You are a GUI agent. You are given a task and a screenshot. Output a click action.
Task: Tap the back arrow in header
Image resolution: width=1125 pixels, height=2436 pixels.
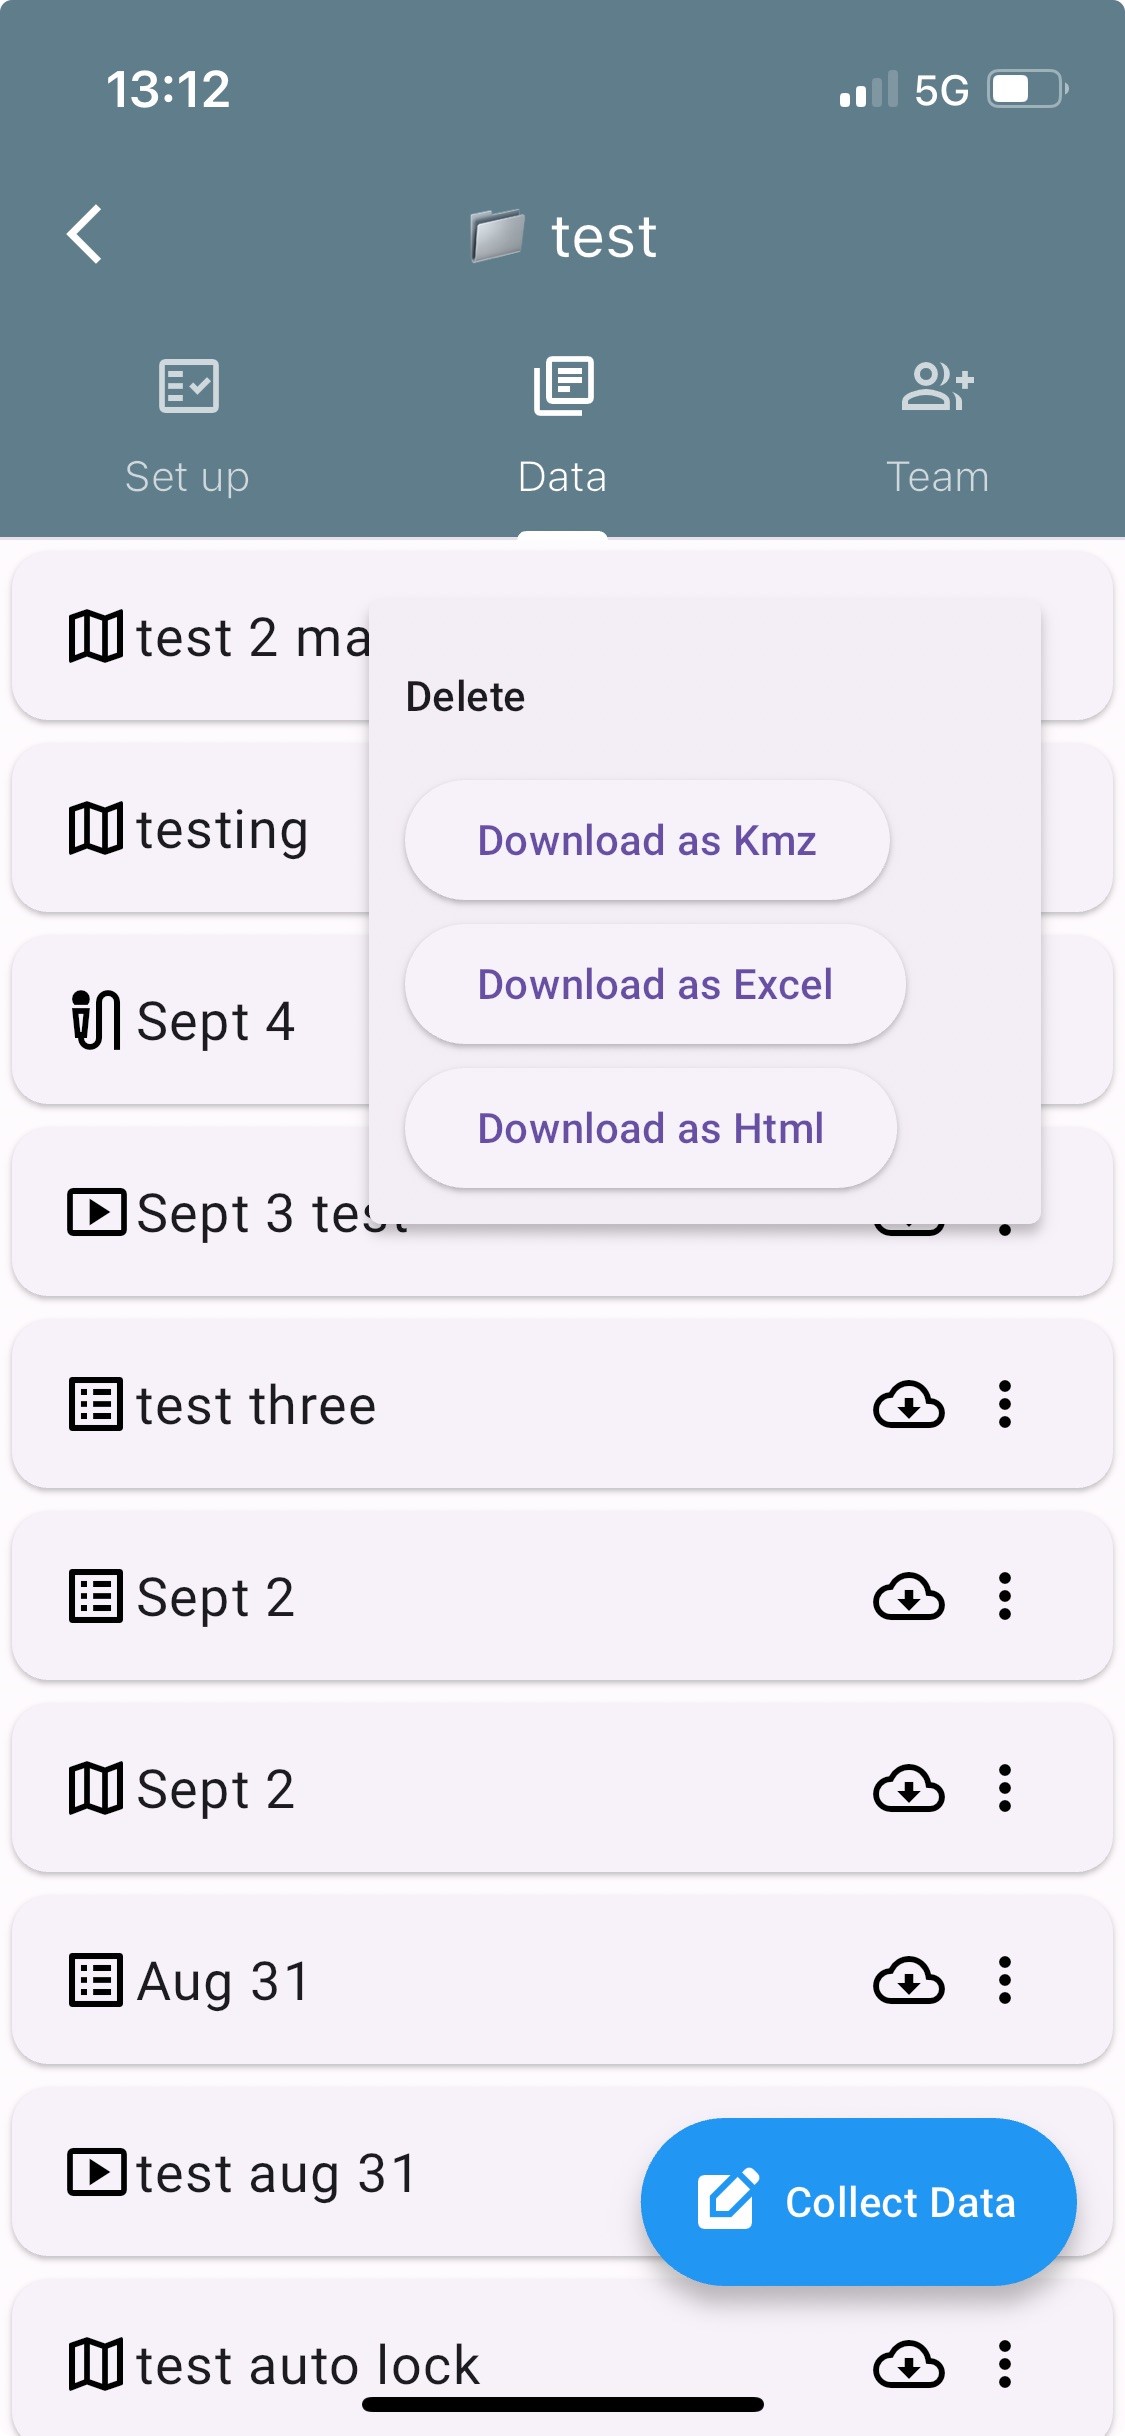coord(85,235)
